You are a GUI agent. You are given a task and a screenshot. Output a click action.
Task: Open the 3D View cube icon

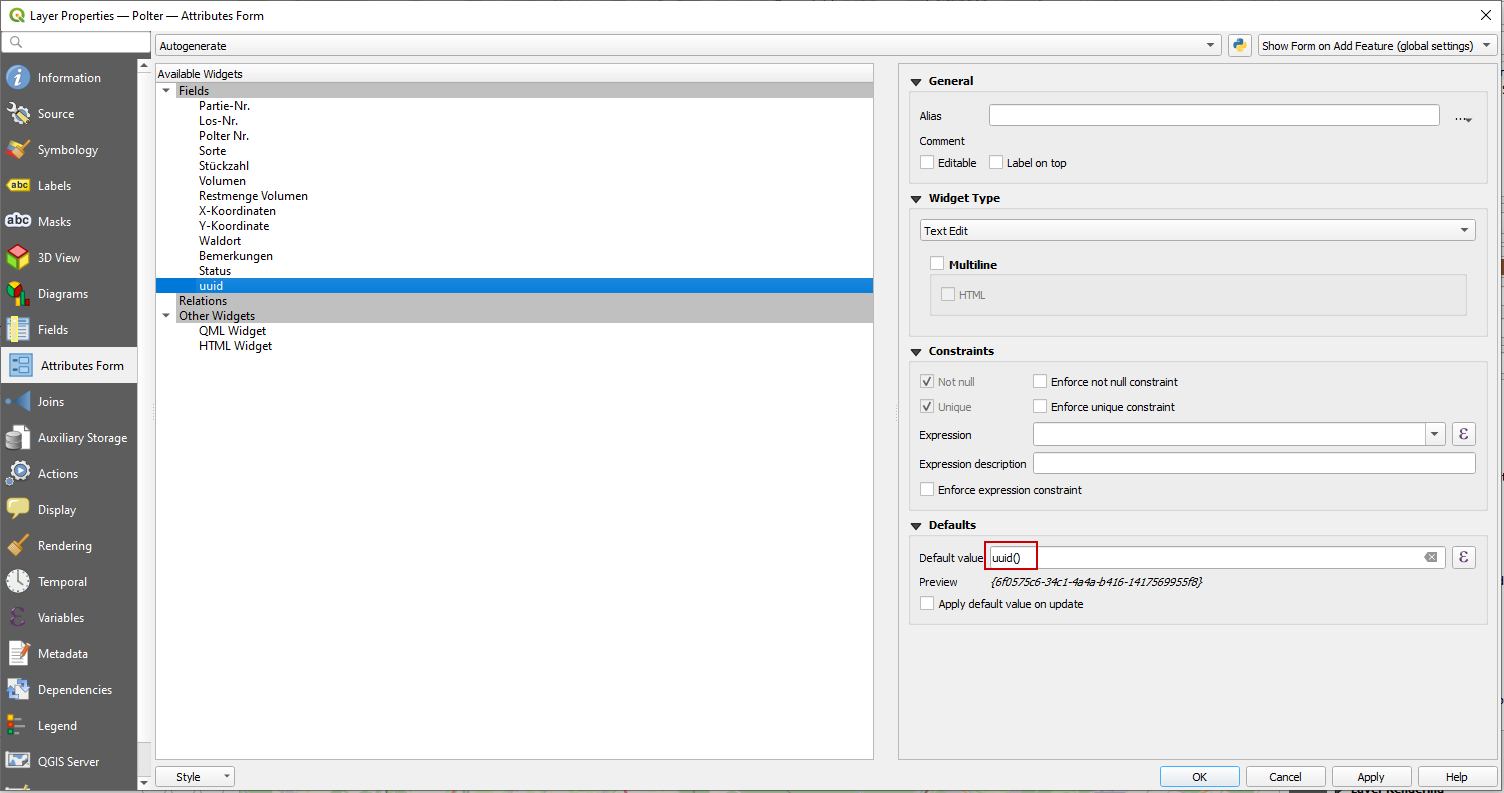tap(18, 258)
